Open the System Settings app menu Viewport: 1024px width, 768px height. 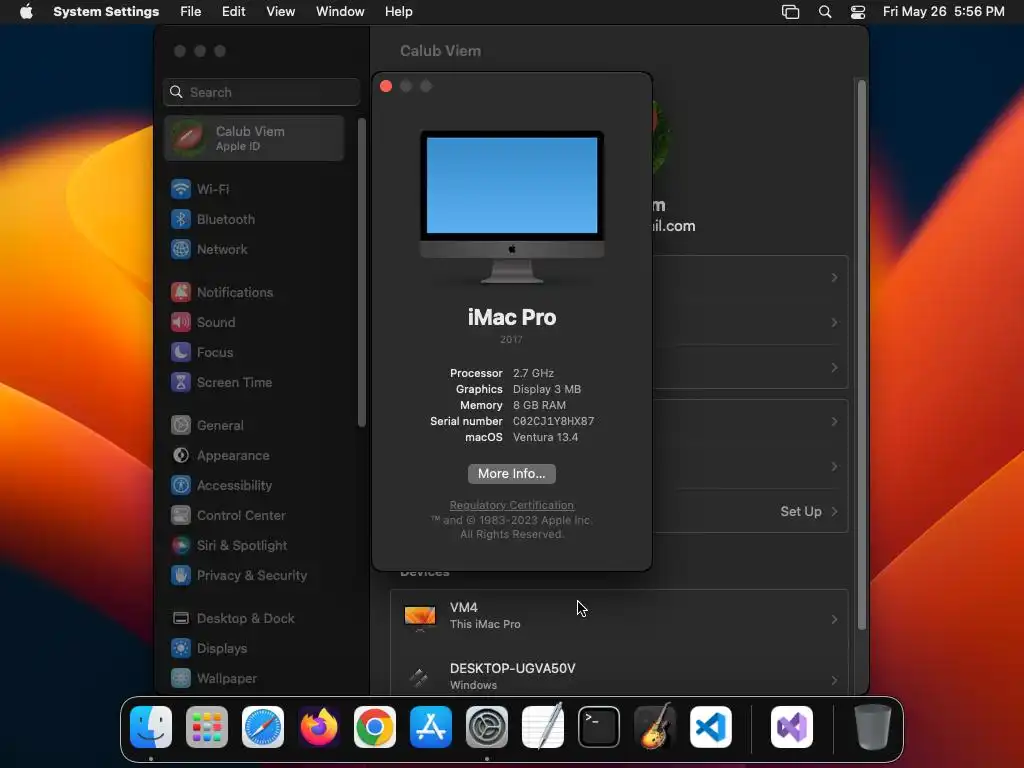coord(106,12)
